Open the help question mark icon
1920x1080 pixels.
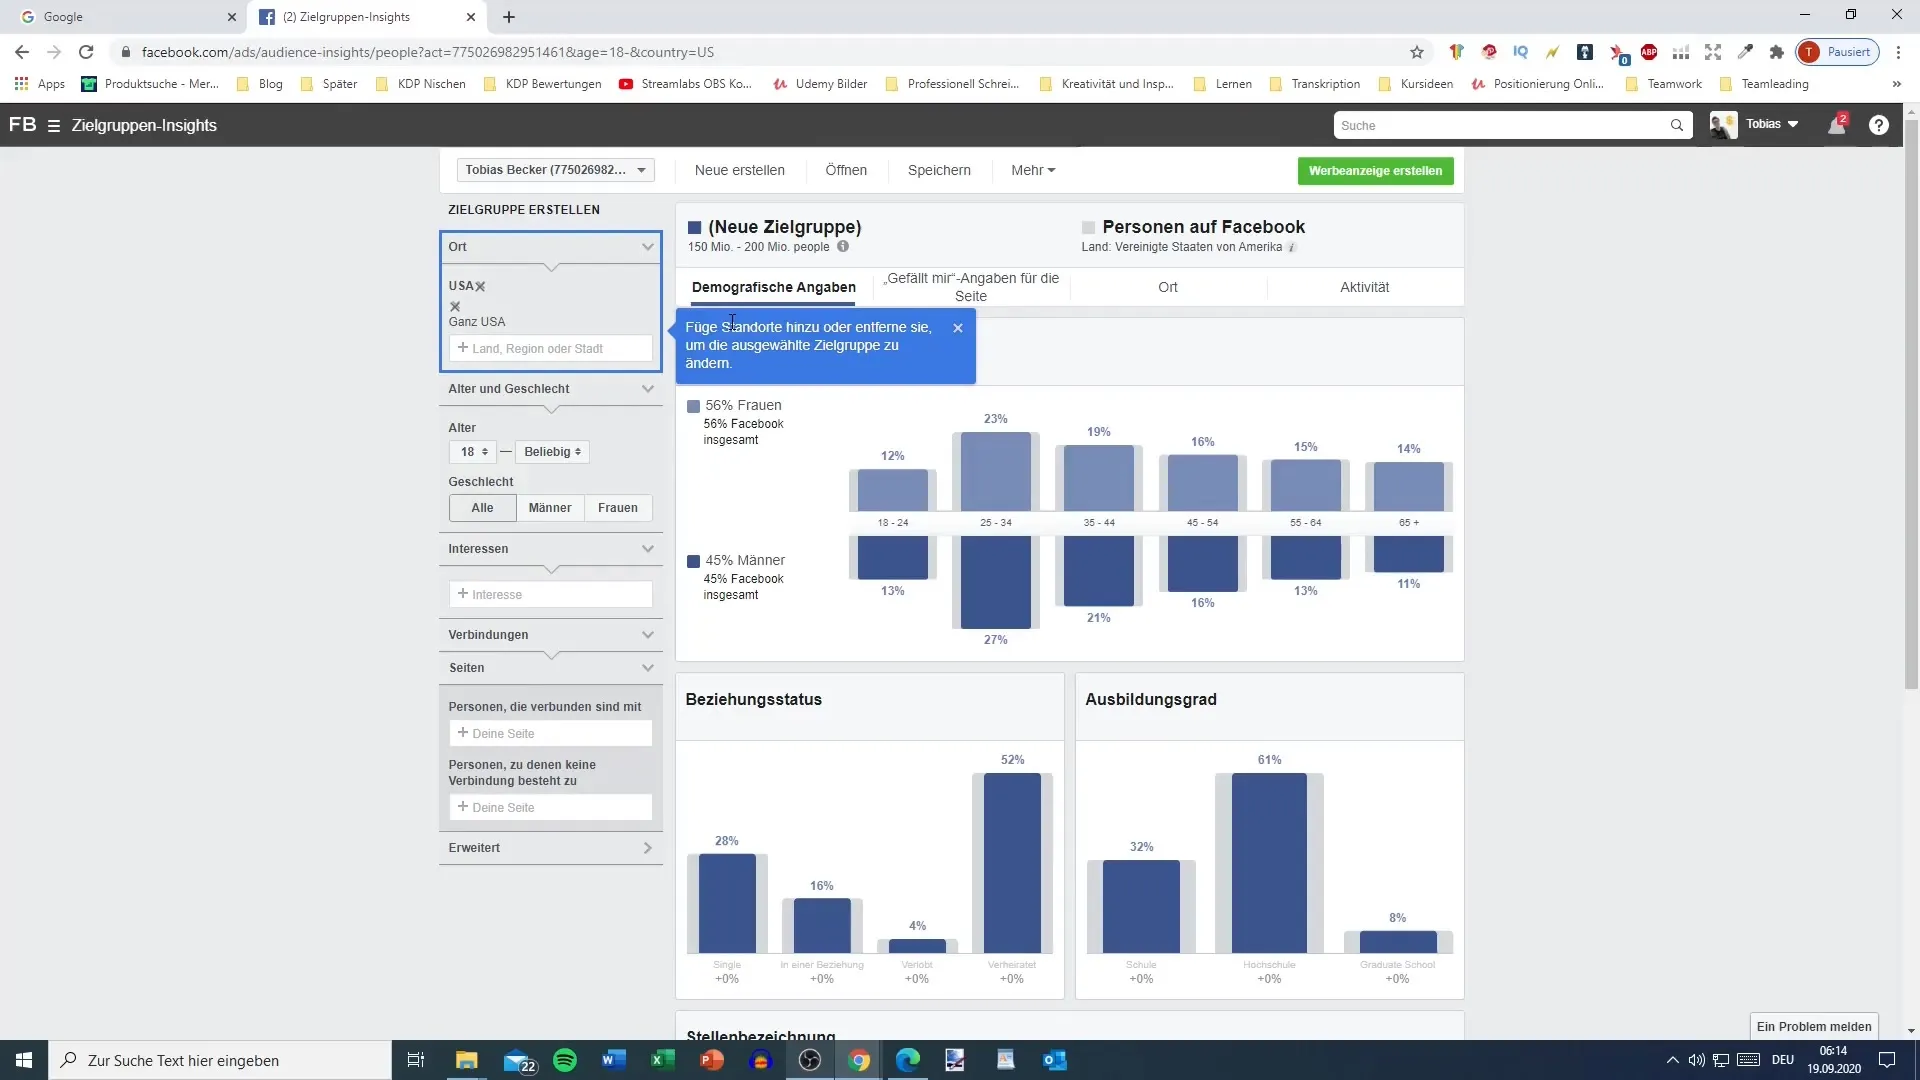(x=1879, y=125)
